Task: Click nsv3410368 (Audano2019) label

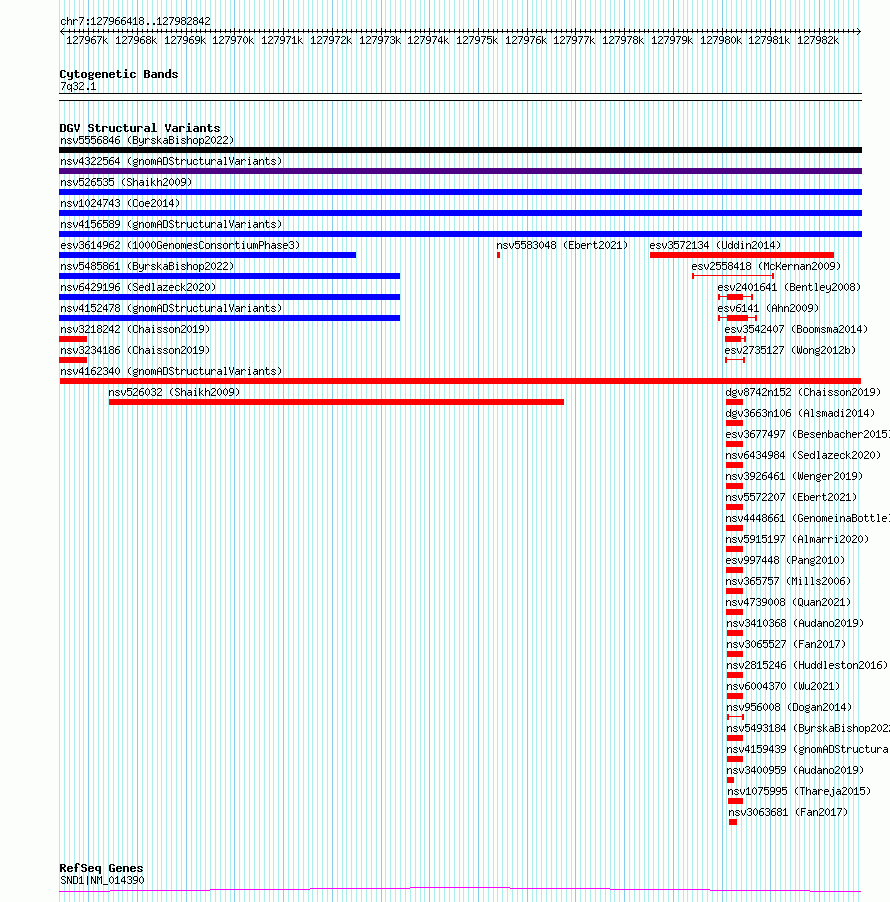Action: pyautogui.click(x=795, y=624)
